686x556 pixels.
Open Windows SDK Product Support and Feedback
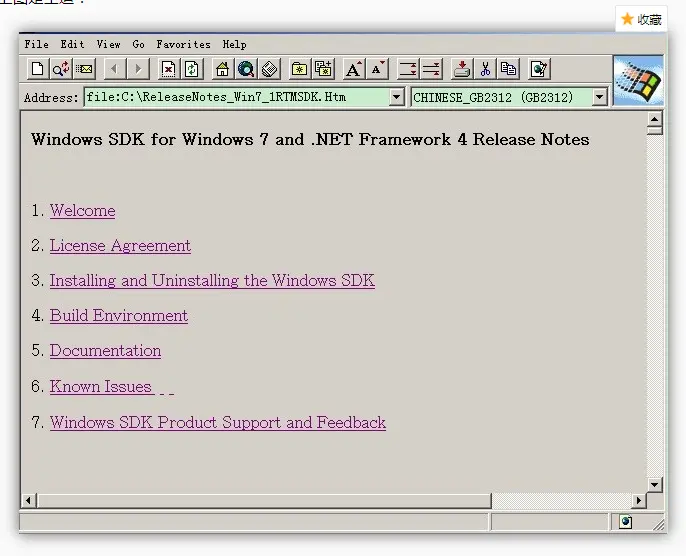click(218, 422)
